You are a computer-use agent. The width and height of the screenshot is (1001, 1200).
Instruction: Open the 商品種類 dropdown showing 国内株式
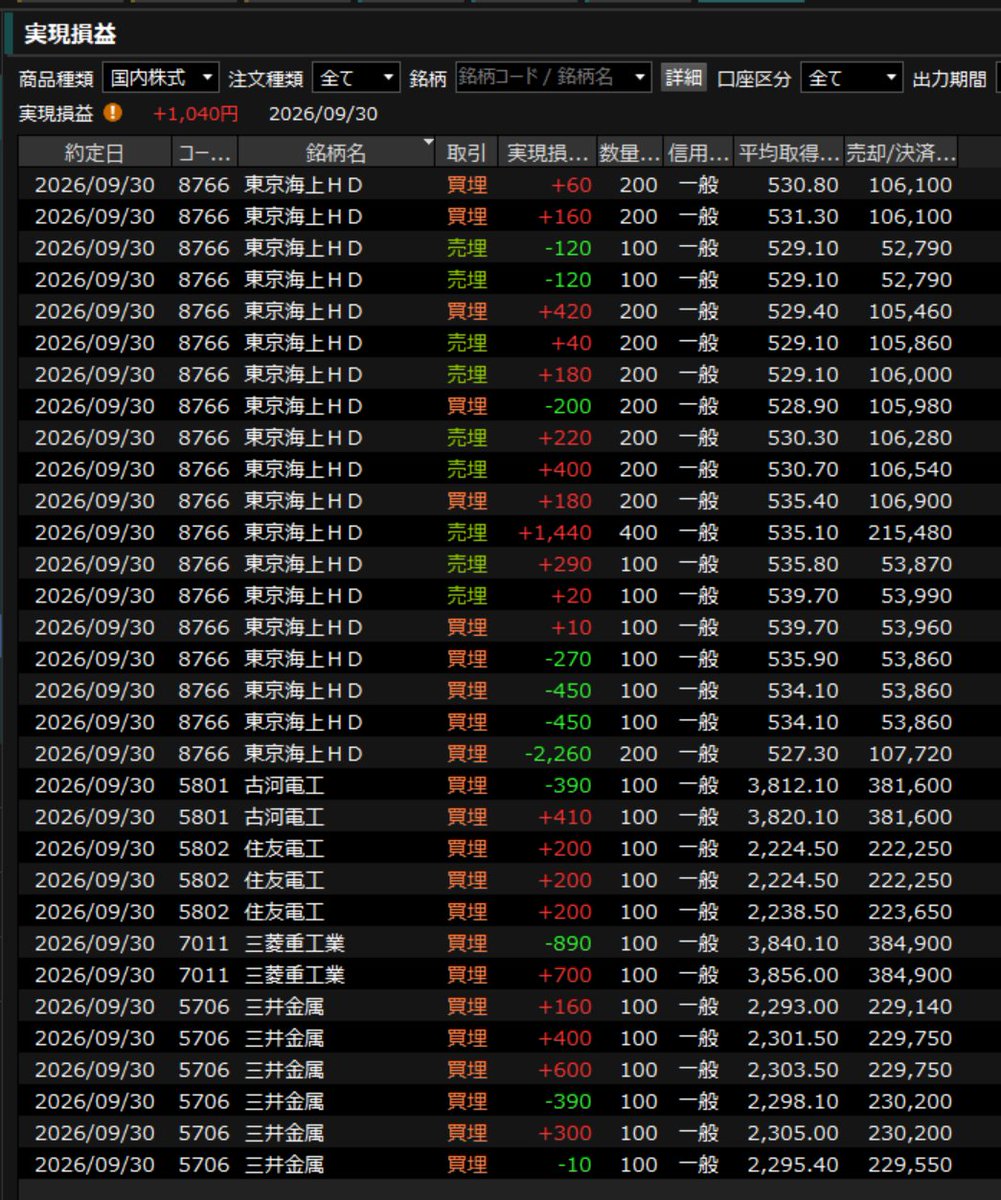pyautogui.click(x=161, y=78)
